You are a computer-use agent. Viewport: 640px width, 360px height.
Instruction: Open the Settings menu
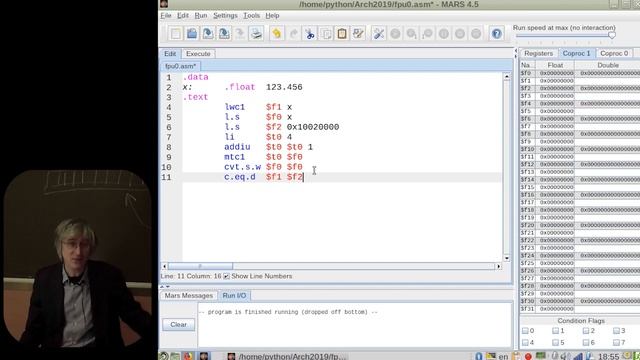pos(225,16)
